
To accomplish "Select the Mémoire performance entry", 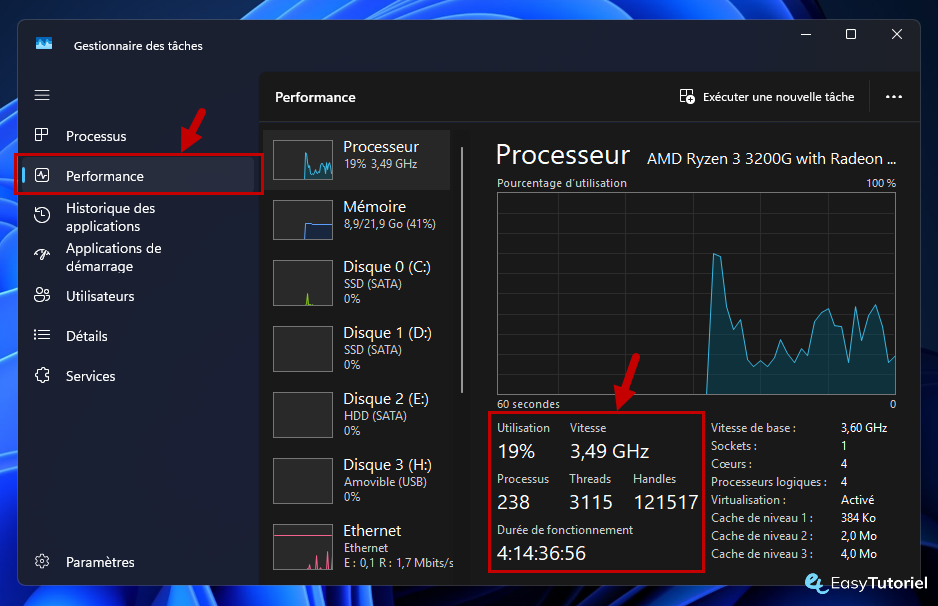I will coord(358,219).
